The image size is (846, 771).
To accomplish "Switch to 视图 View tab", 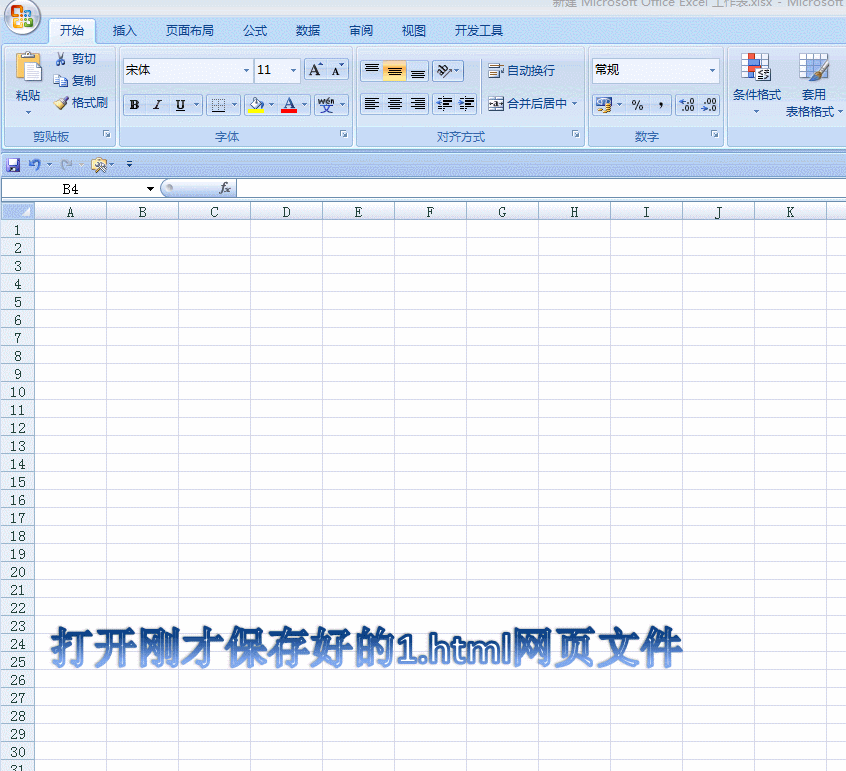I will tap(413, 31).
